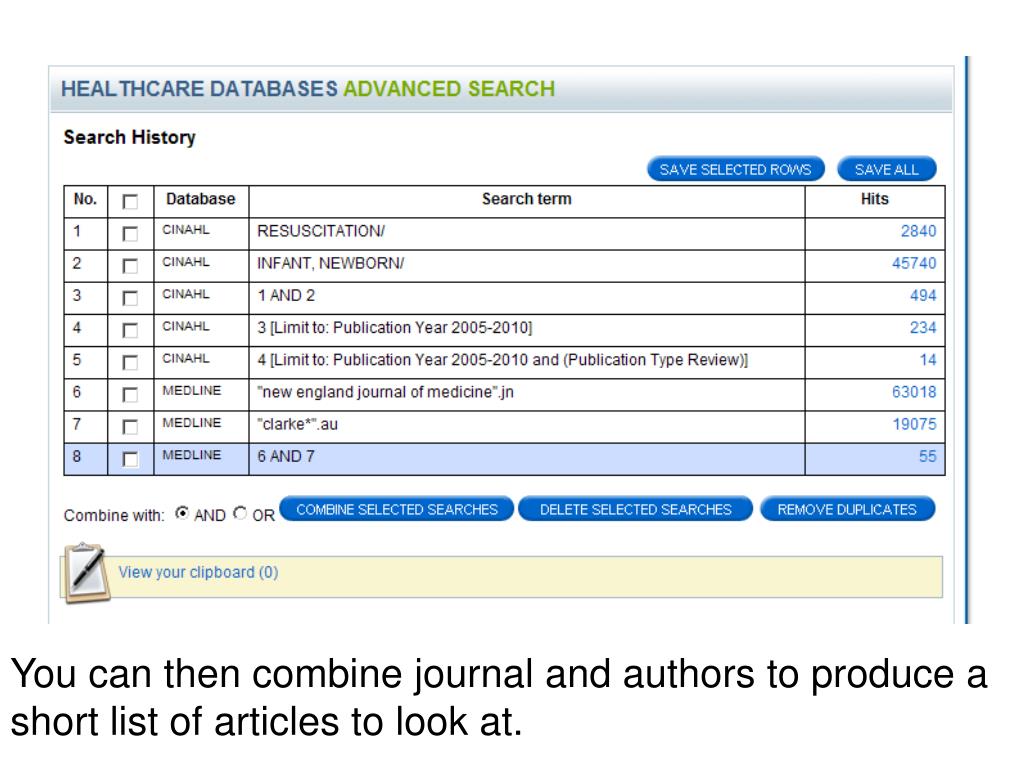1024x768 pixels.
Task: Check the box for row 3 '1 AND 2'
Action: click(x=130, y=298)
